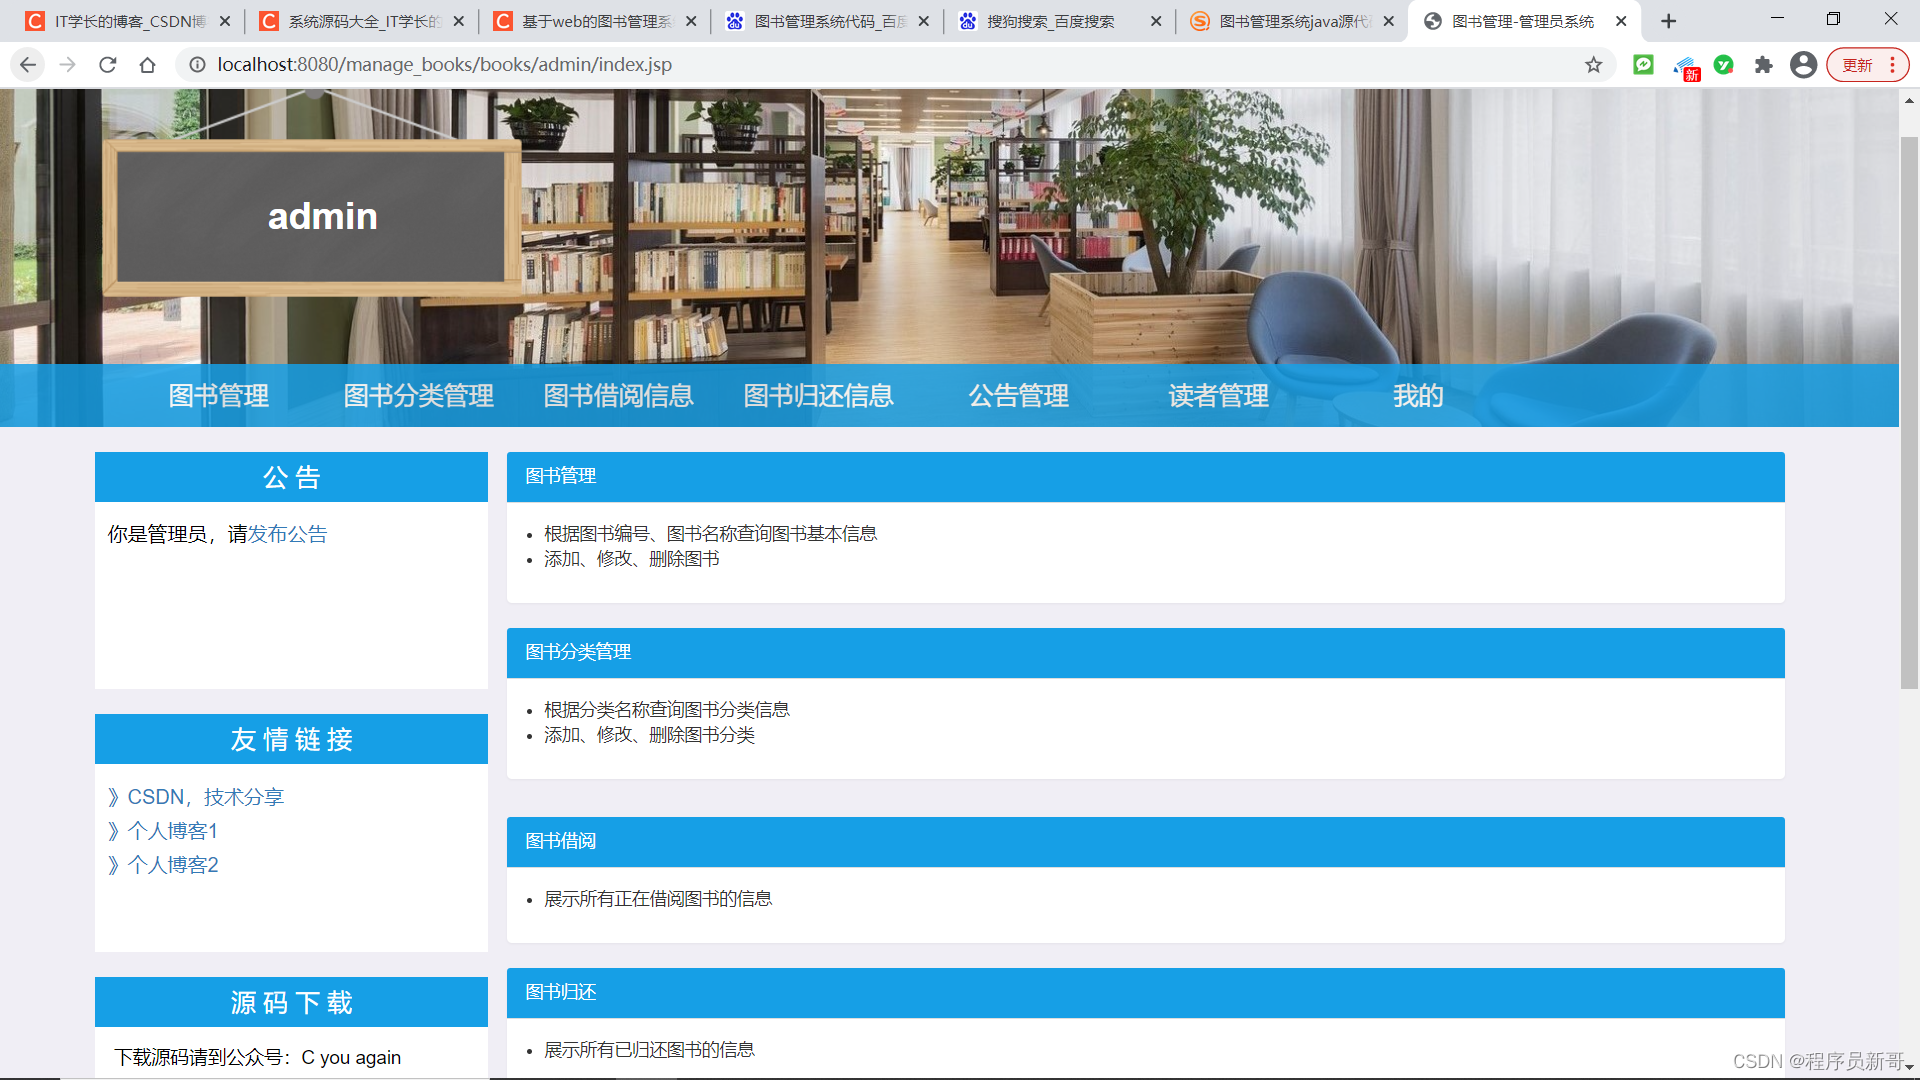Open the green chat extension
Viewport: 1920px width, 1080px height.
(1643, 64)
